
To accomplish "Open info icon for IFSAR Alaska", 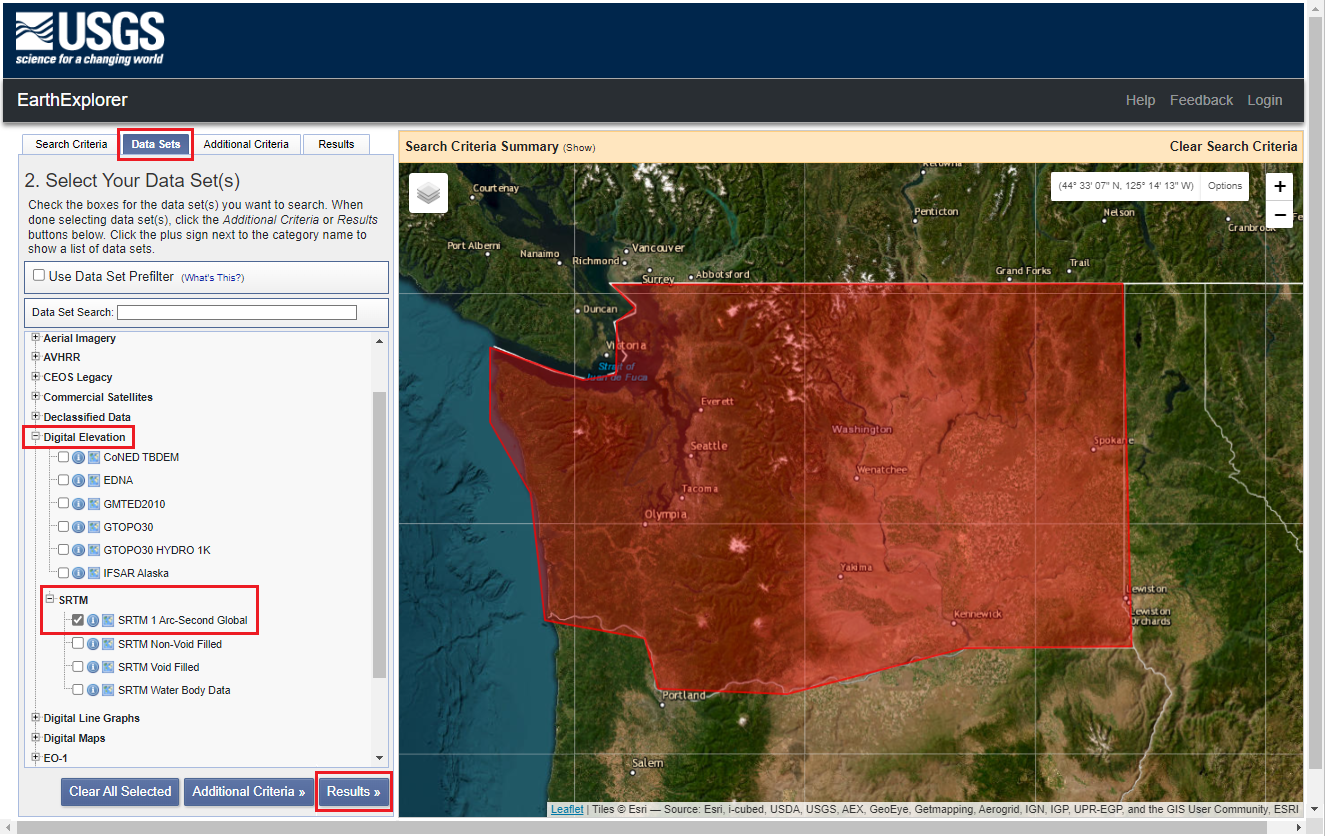I will click(79, 573).
